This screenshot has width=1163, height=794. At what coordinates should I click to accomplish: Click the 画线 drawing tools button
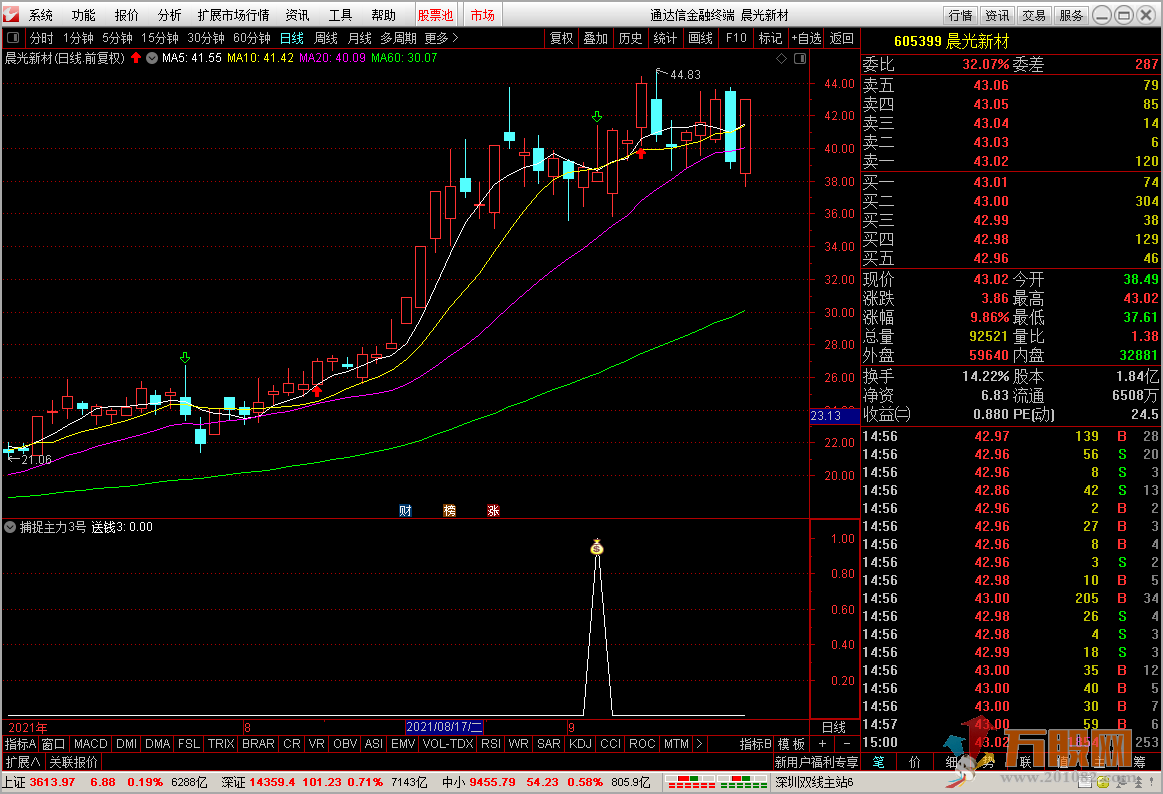pos(700,38)
